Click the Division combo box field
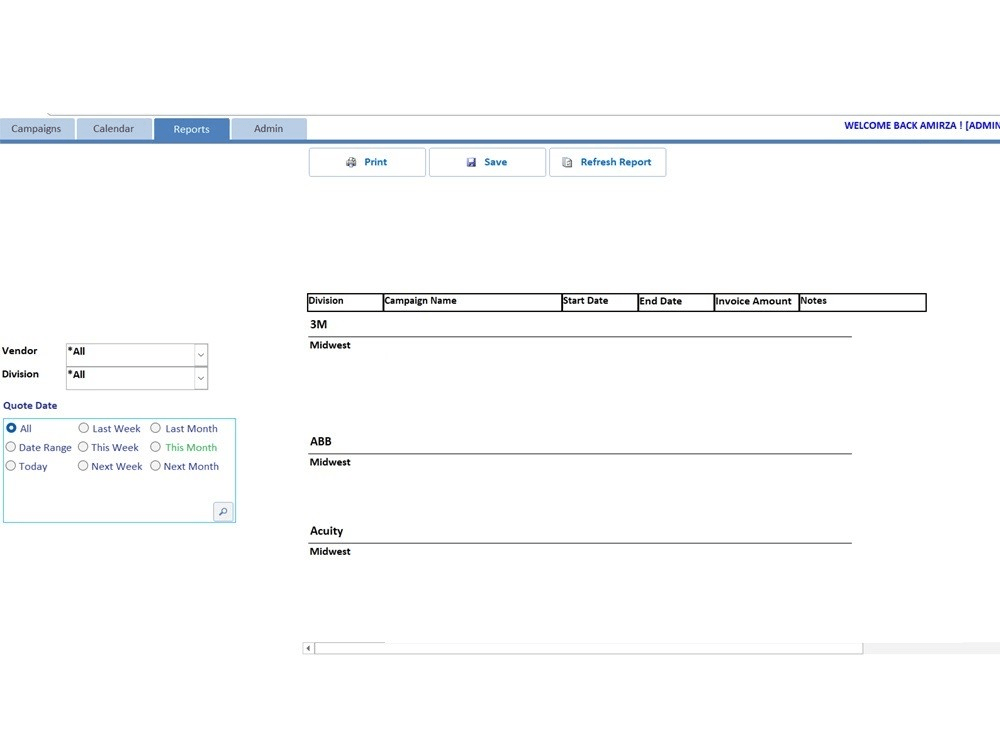1000x750 pixels. (x=136, y=378)
